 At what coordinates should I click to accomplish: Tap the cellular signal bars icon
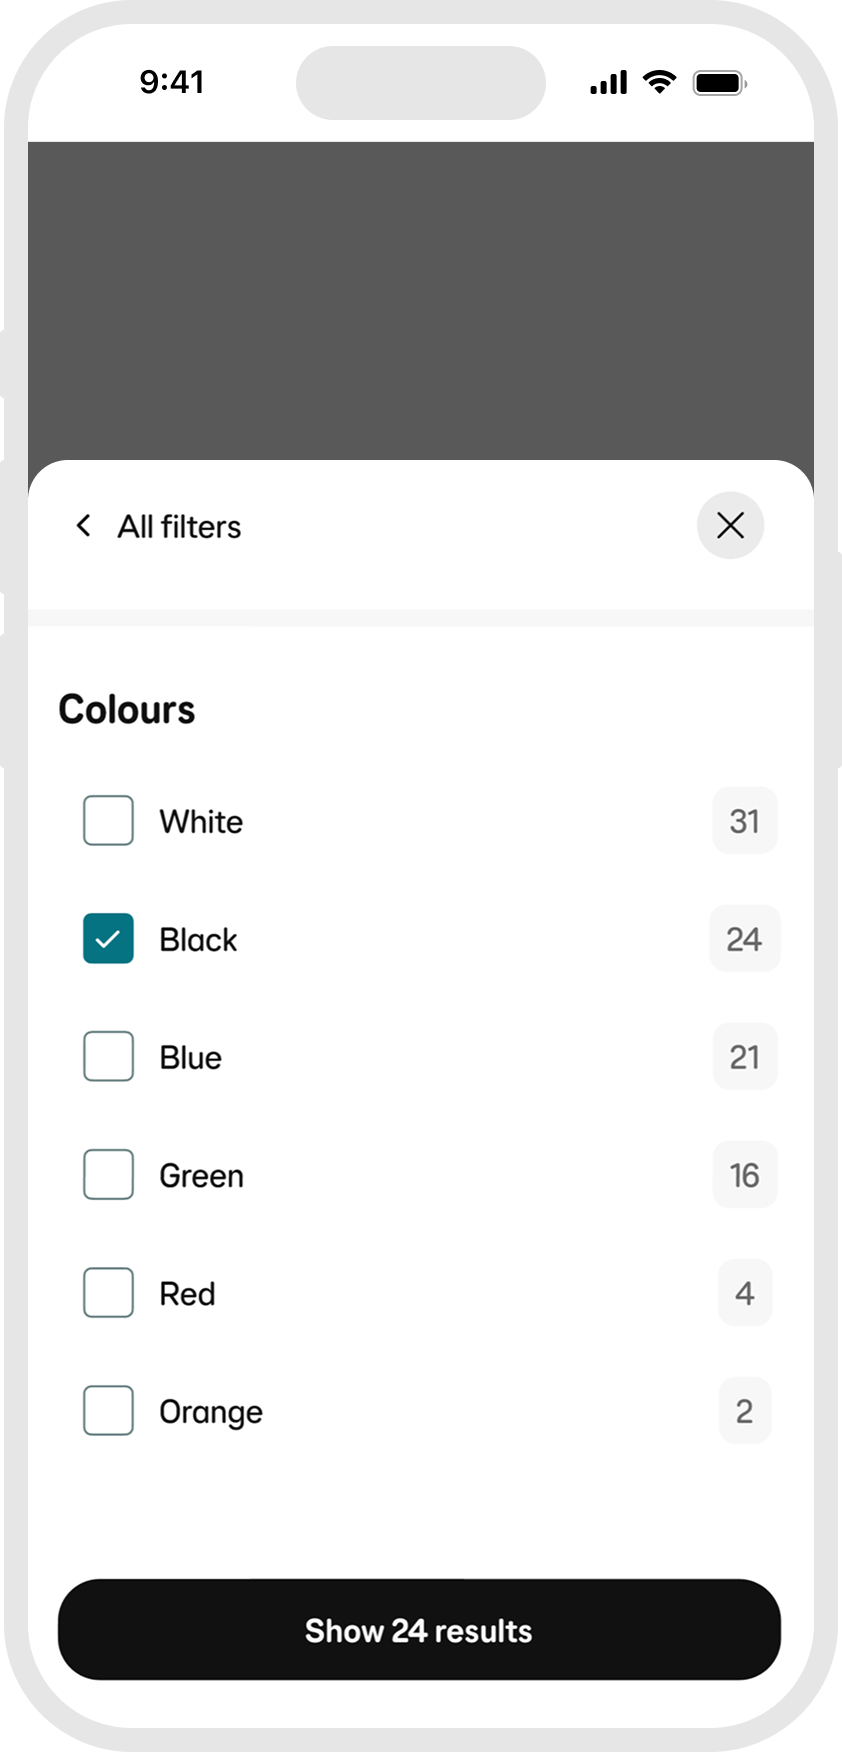pos(608,83)
